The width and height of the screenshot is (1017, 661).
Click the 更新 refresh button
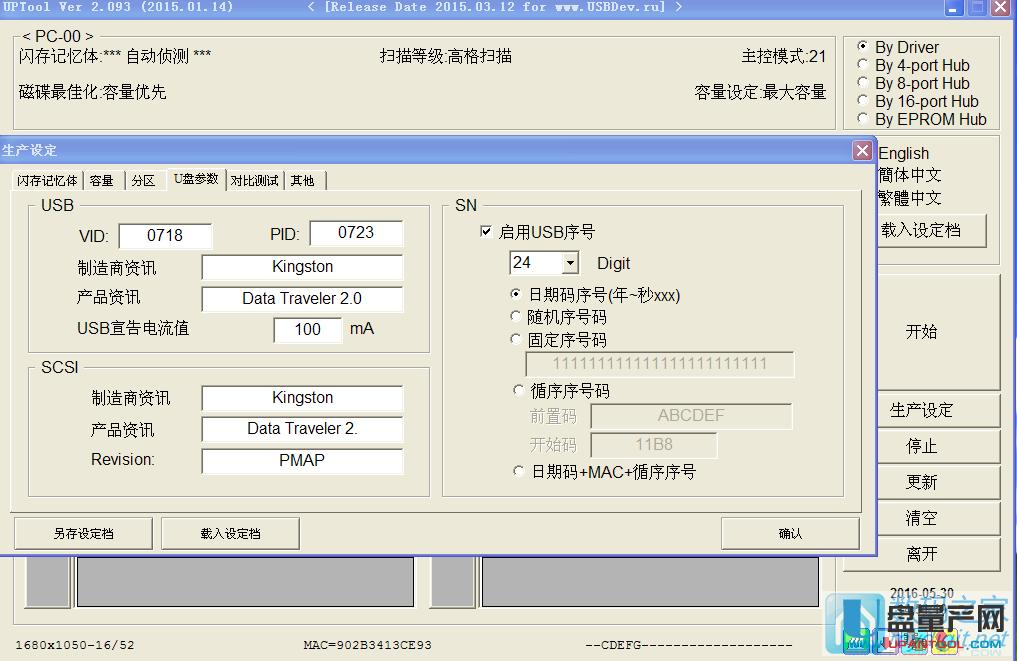(x=938, y=482)
